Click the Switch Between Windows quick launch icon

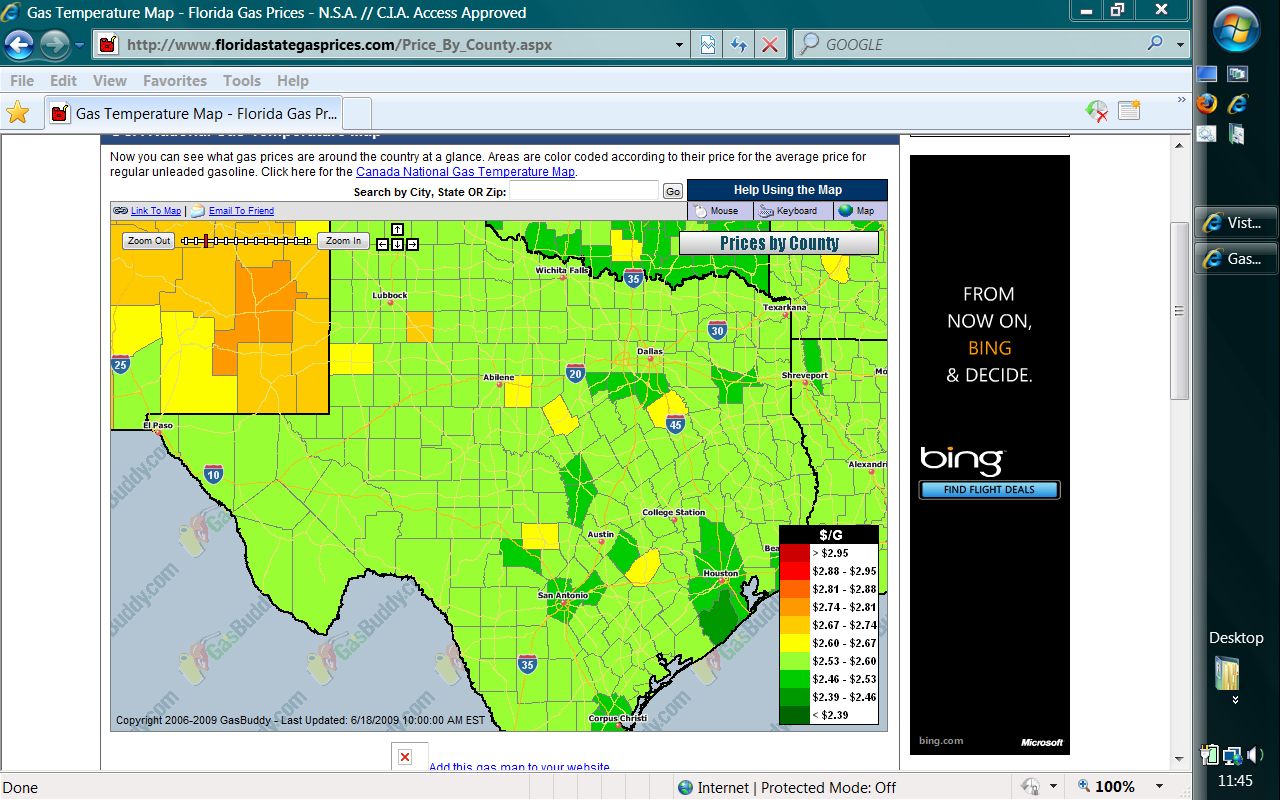pyautogui.click(x=1238, y=74)
